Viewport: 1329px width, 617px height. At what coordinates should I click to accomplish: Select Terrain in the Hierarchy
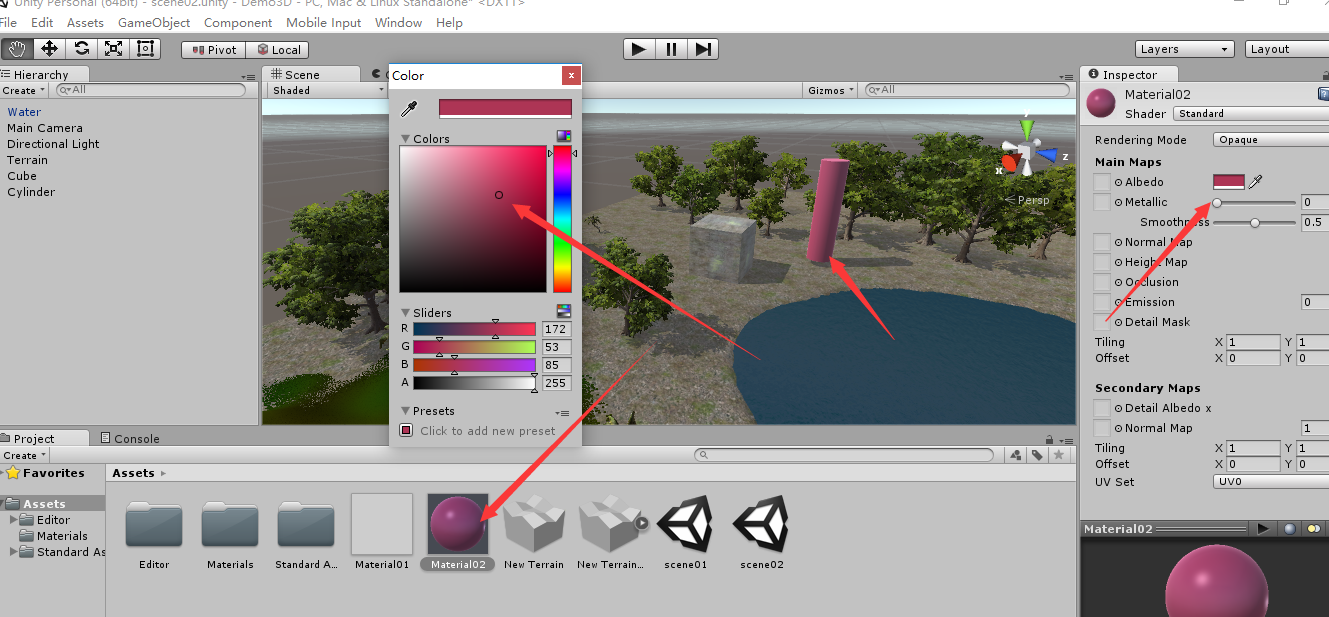coord(27,160)
